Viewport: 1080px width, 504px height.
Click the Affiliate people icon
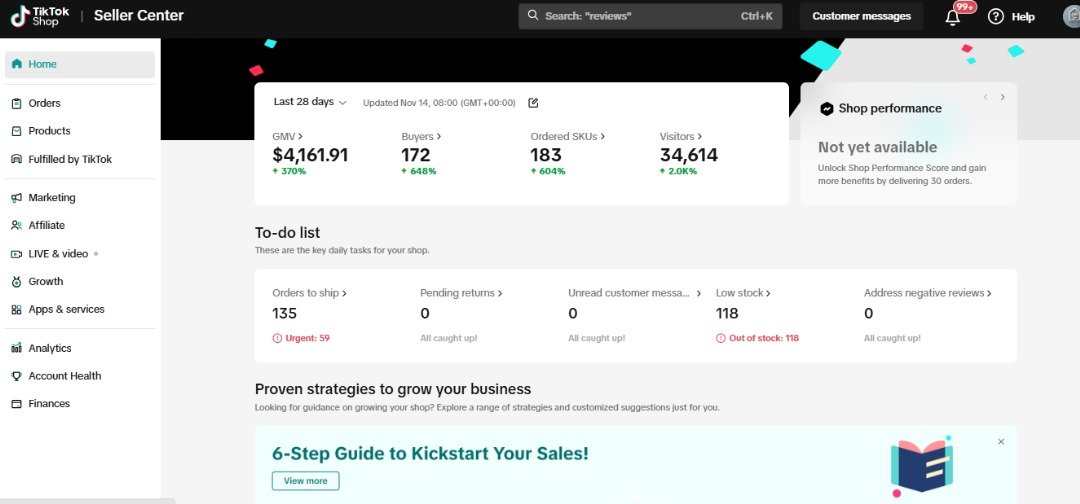click(x=17, y=225)
